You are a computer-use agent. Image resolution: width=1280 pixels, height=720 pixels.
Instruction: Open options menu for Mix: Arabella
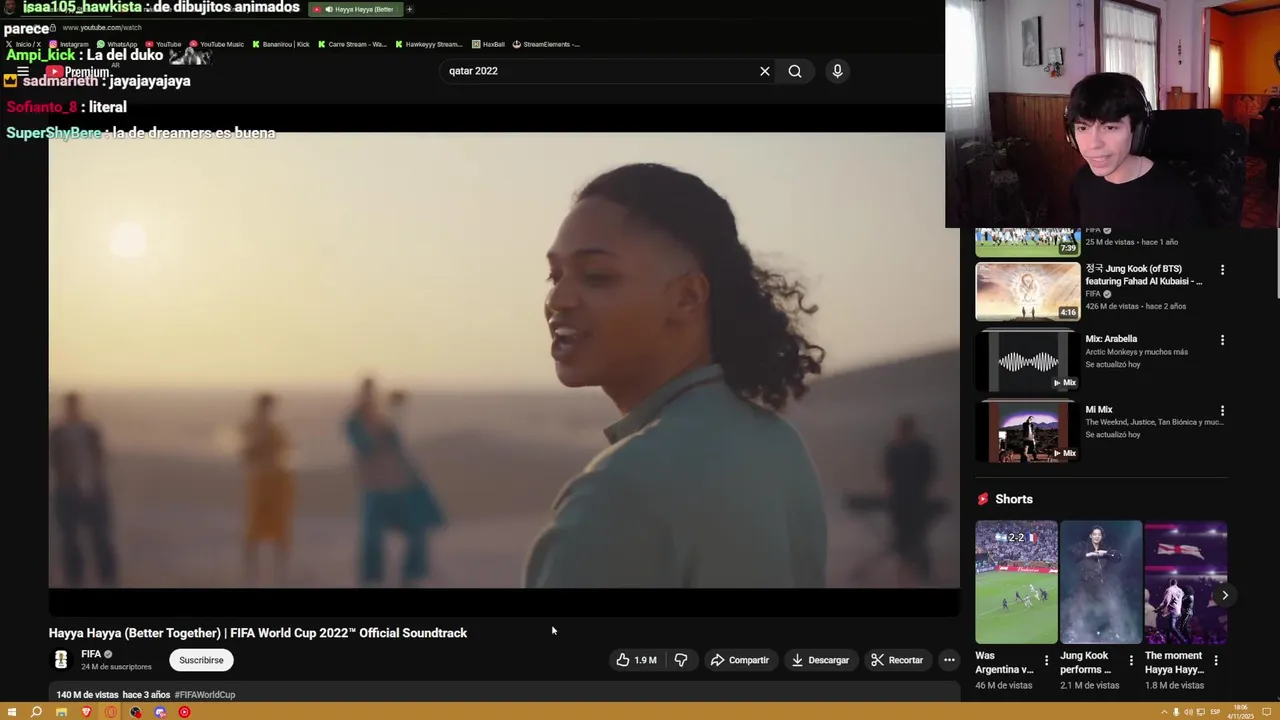click(1222, 340)
